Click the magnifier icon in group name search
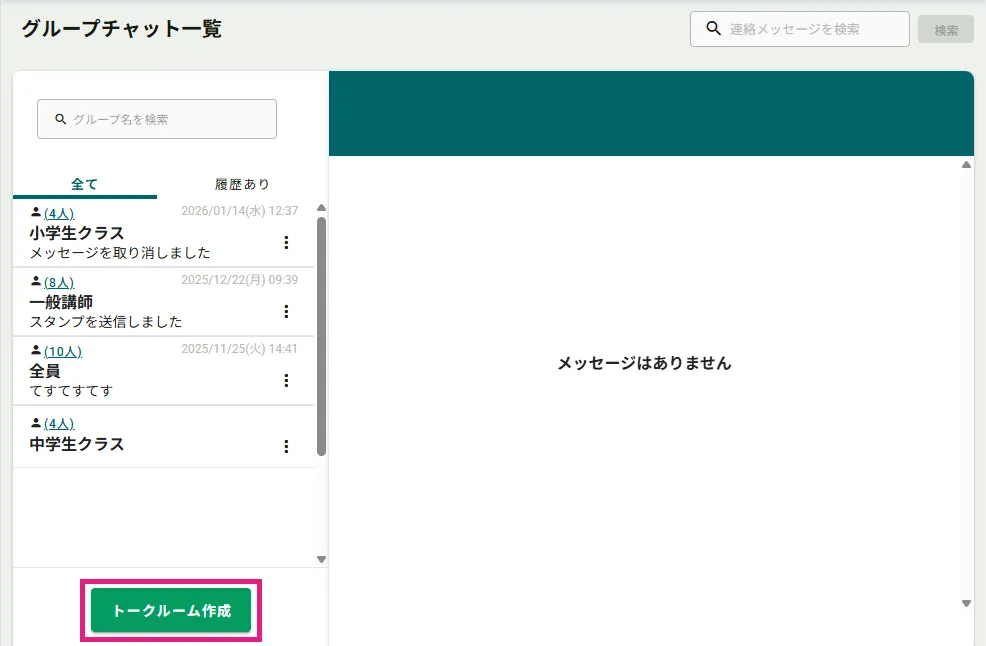Image resolution: width=986 pixels, height=646 pixels. (60, 119)
